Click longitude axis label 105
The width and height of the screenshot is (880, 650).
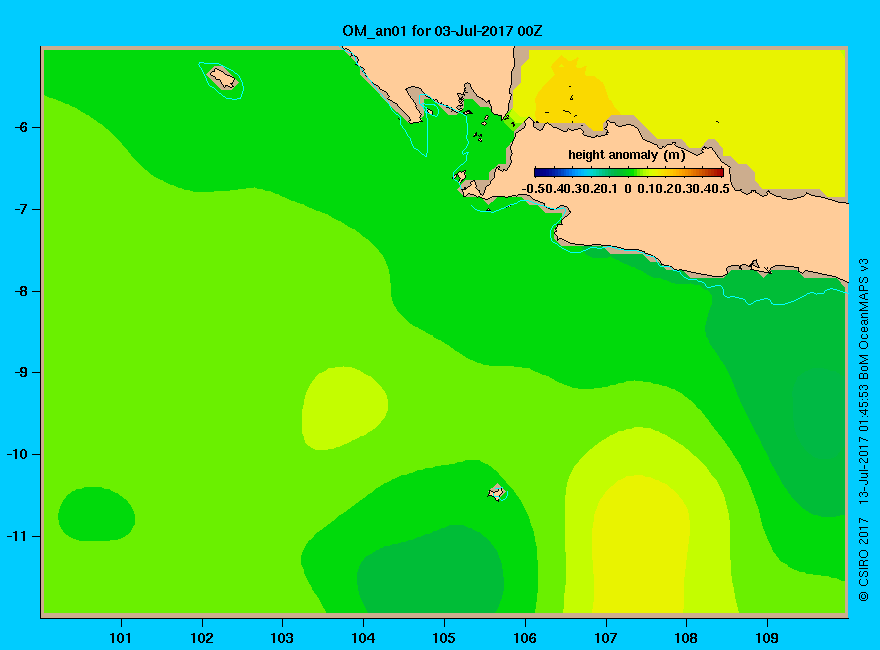click(444, 638)
